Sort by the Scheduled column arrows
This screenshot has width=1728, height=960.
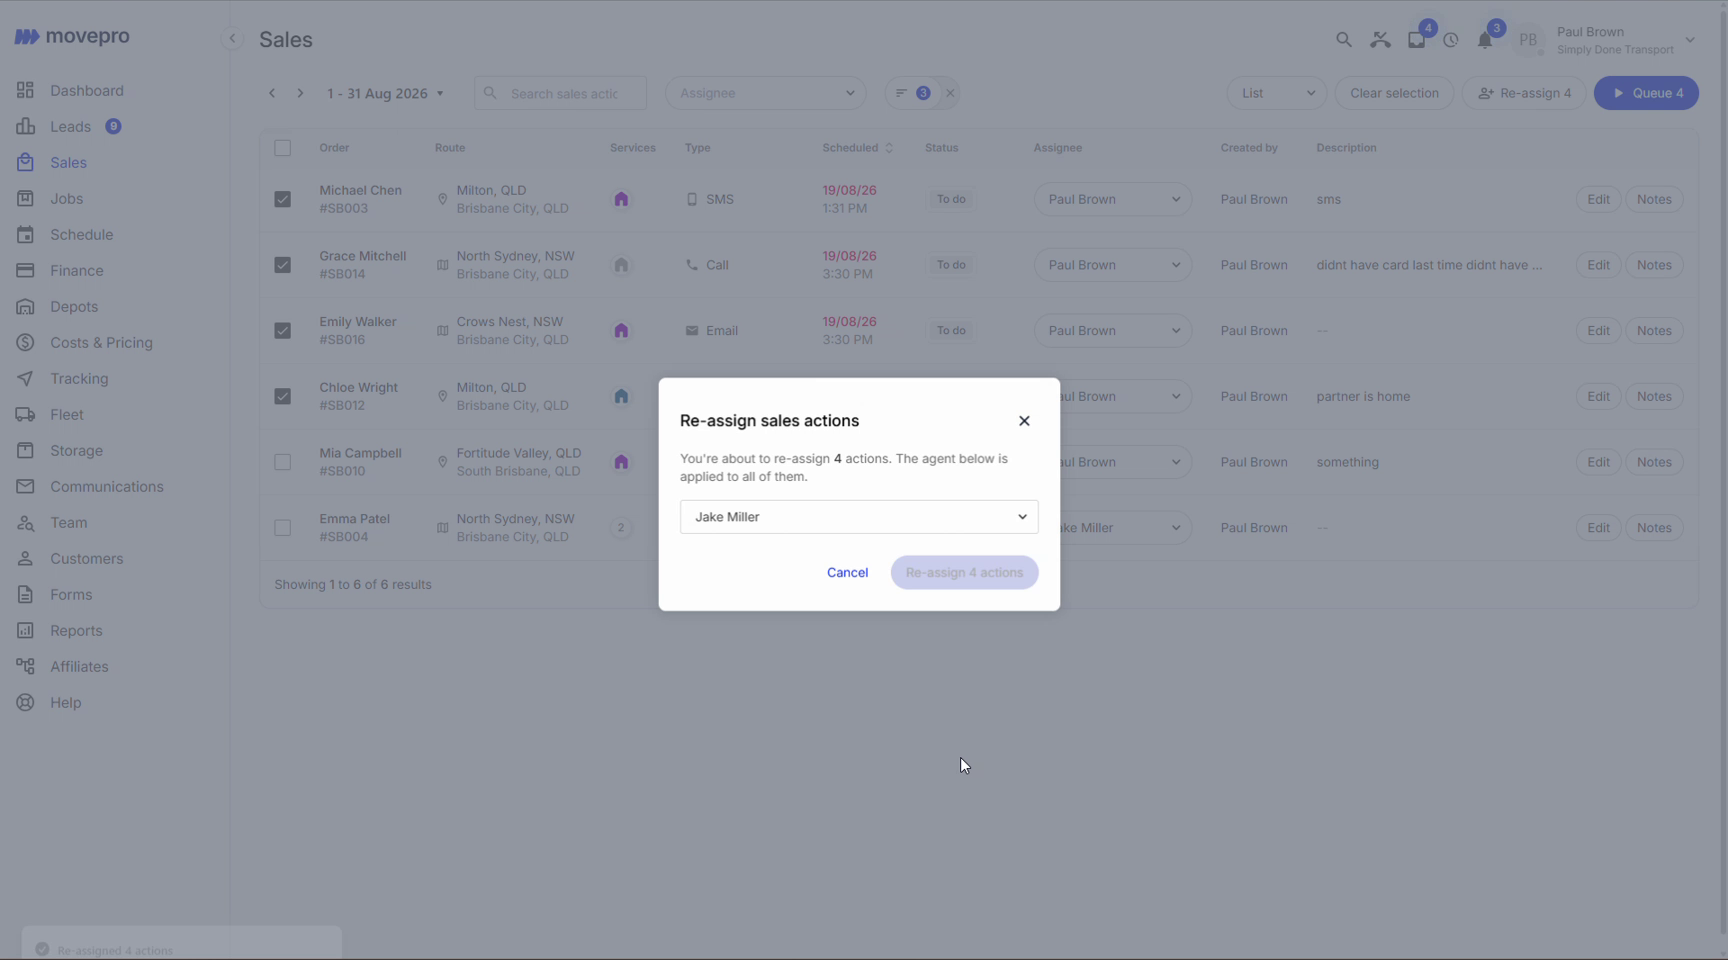point(889,148)
